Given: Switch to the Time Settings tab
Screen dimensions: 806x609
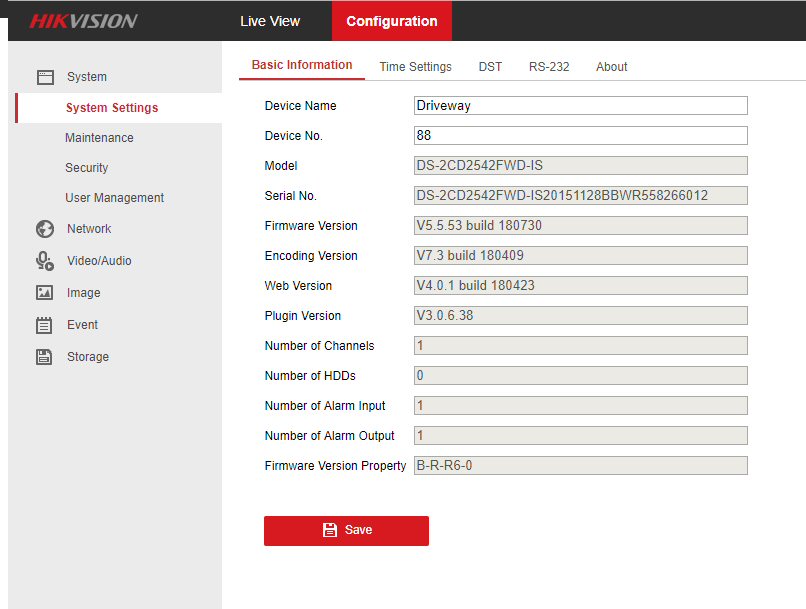Looking at the screenshot, I should [415, 67].
